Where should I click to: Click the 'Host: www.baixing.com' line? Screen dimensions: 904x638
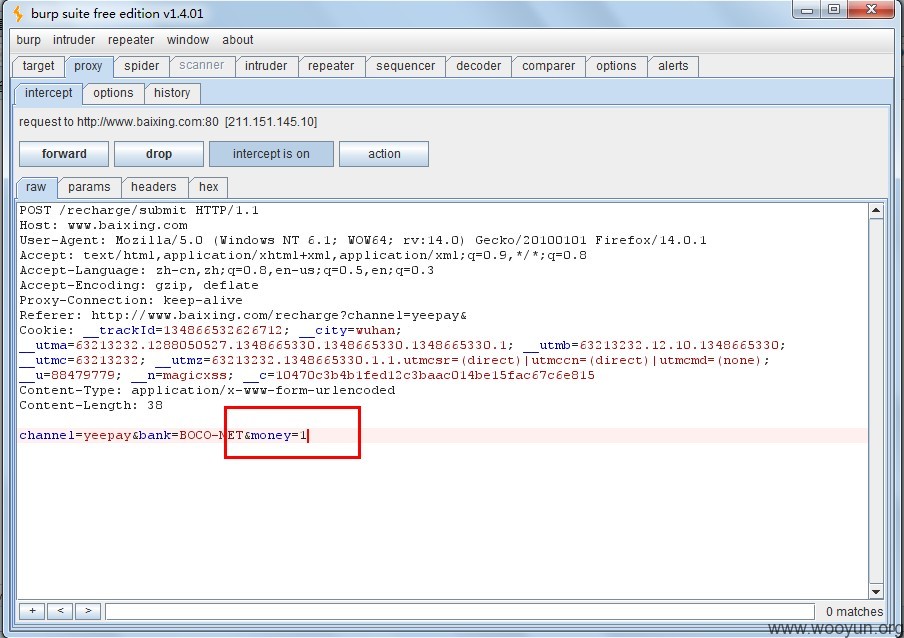103,225
